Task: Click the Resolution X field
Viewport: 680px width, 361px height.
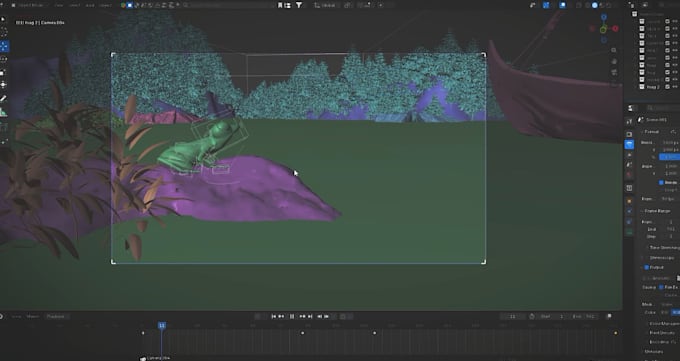Action: pyautogui.click(x=669, y=142)
